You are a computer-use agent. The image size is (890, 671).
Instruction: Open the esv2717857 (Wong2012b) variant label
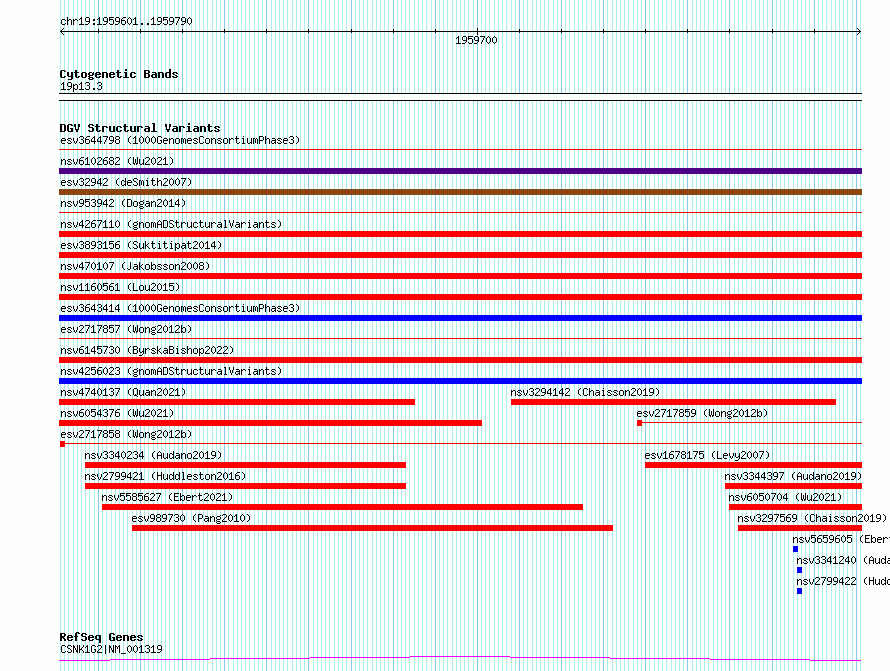point(126,329)
